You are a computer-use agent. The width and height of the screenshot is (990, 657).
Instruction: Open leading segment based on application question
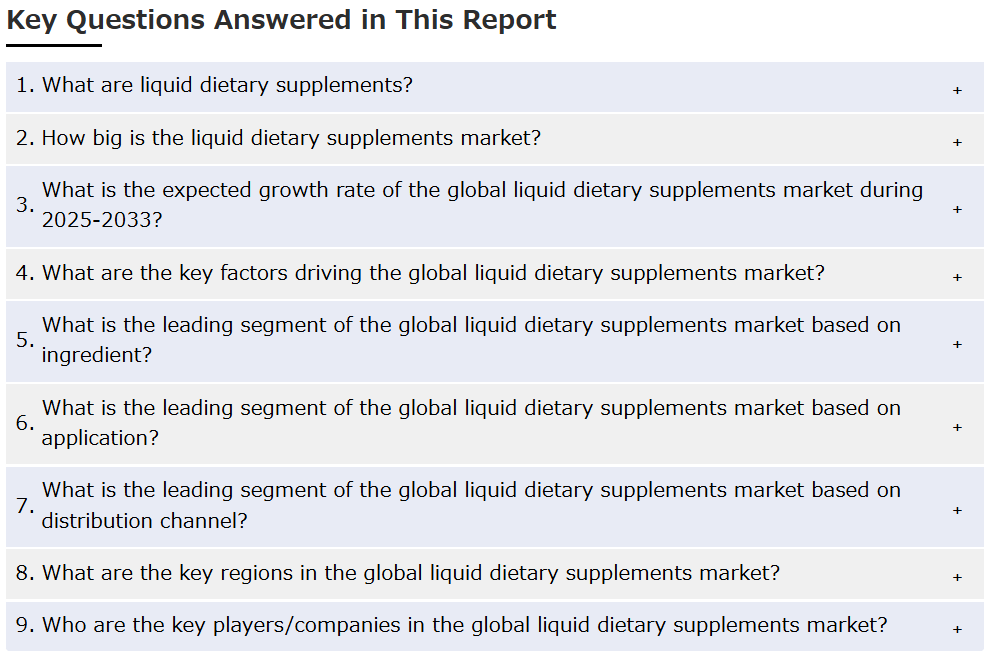(495, 424)
